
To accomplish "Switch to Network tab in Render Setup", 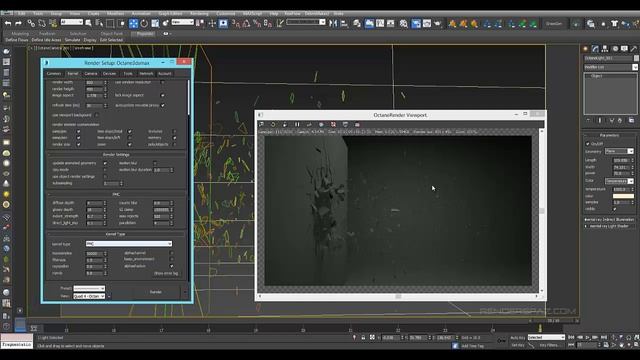I will click(x=146, y=73).
